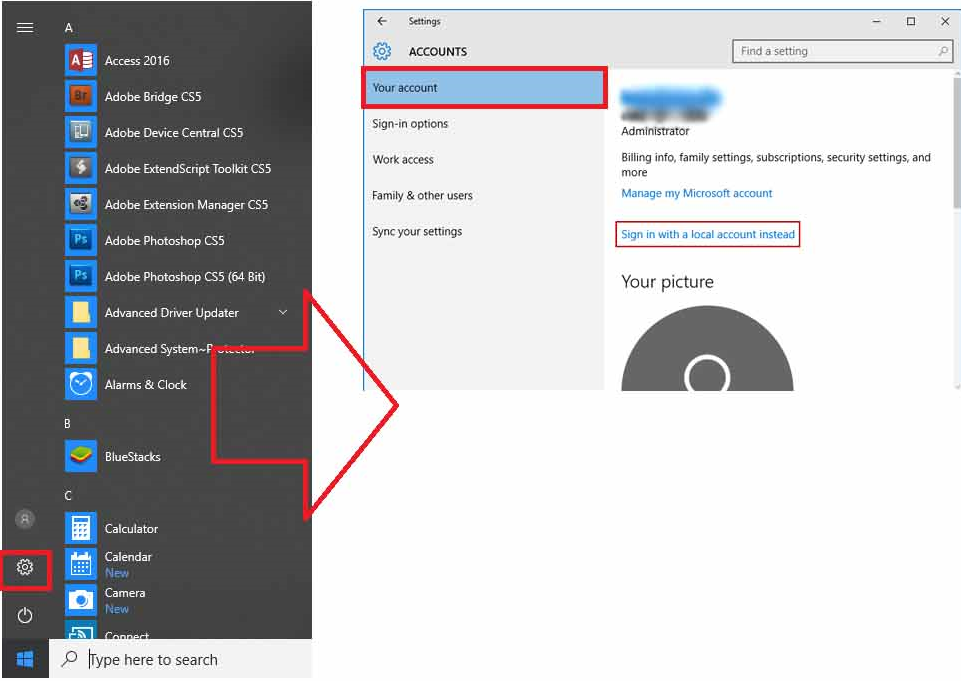Jump to letter B group header
This screenshot has width=961, height=681.
67,424
